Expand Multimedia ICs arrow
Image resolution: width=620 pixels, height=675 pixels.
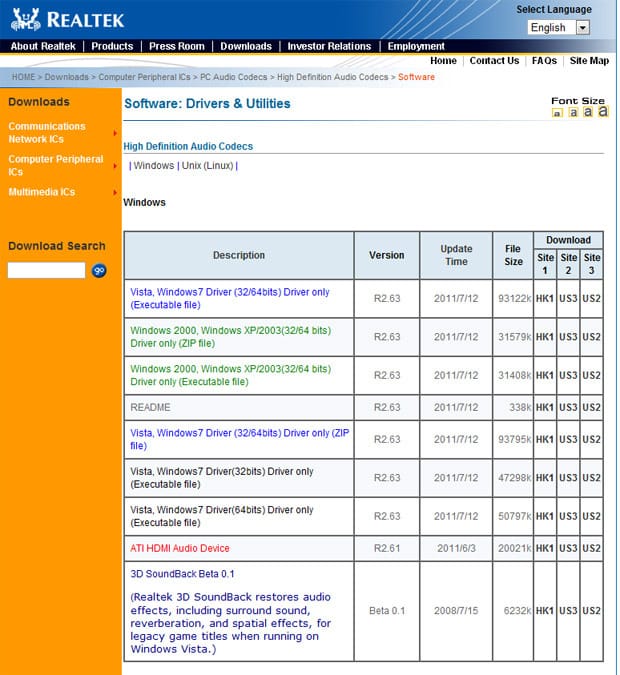tap(115, 192)
